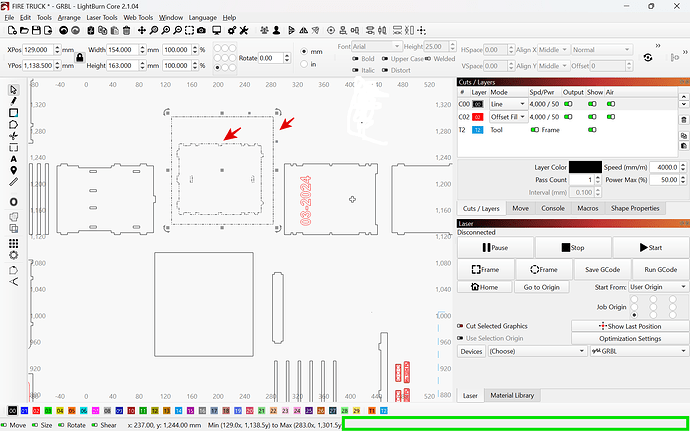Click the black Layer Color swatch
690x431 pixels.
coord(585,167)
